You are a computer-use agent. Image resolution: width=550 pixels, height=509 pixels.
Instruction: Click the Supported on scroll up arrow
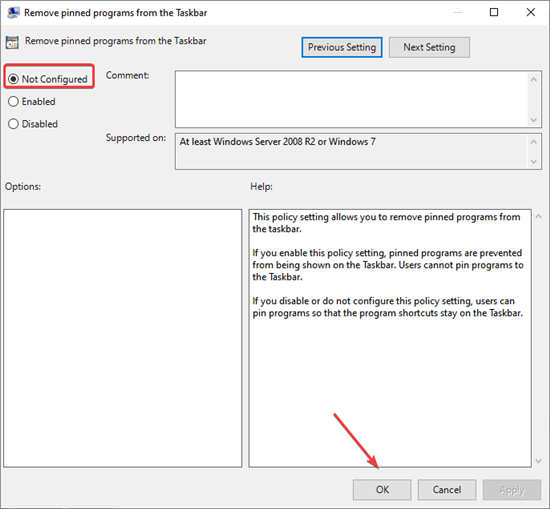click(534, 142)
